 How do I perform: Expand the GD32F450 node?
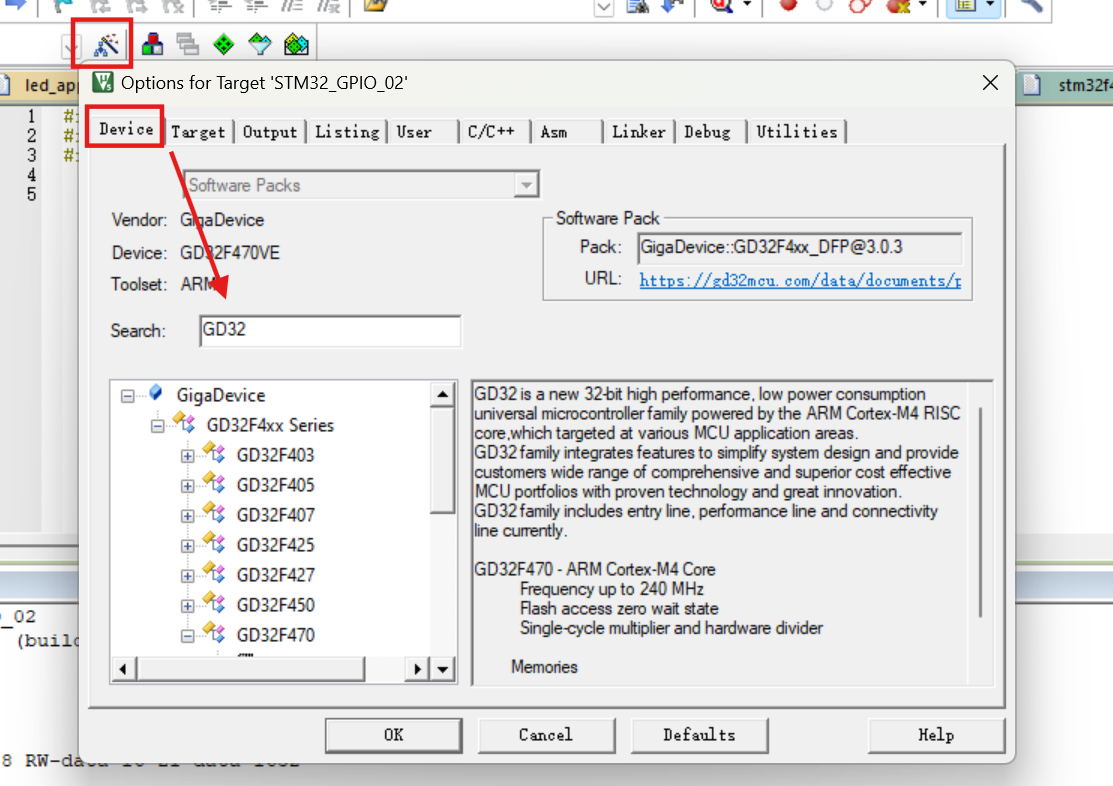click(187, 606)
